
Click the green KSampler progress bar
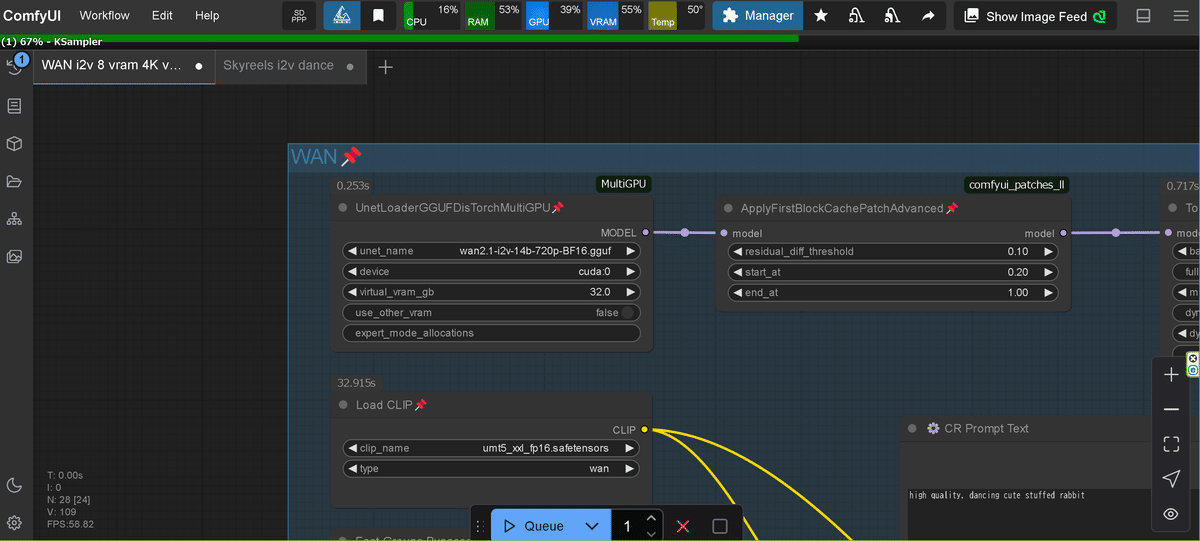(399, 39)
